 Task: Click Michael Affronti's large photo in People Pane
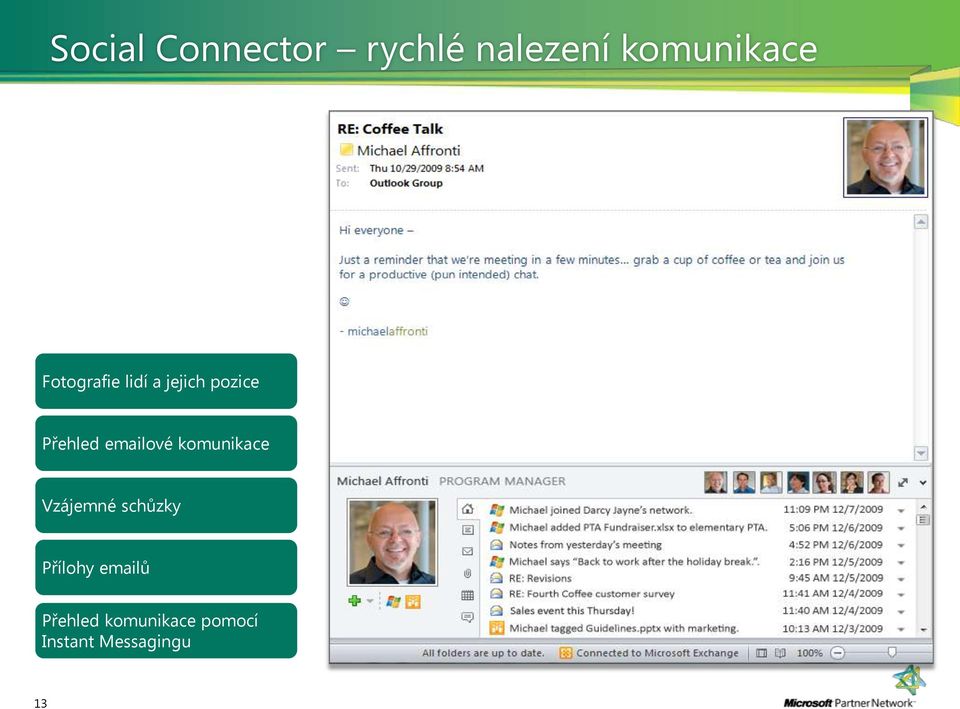point(392,542)
